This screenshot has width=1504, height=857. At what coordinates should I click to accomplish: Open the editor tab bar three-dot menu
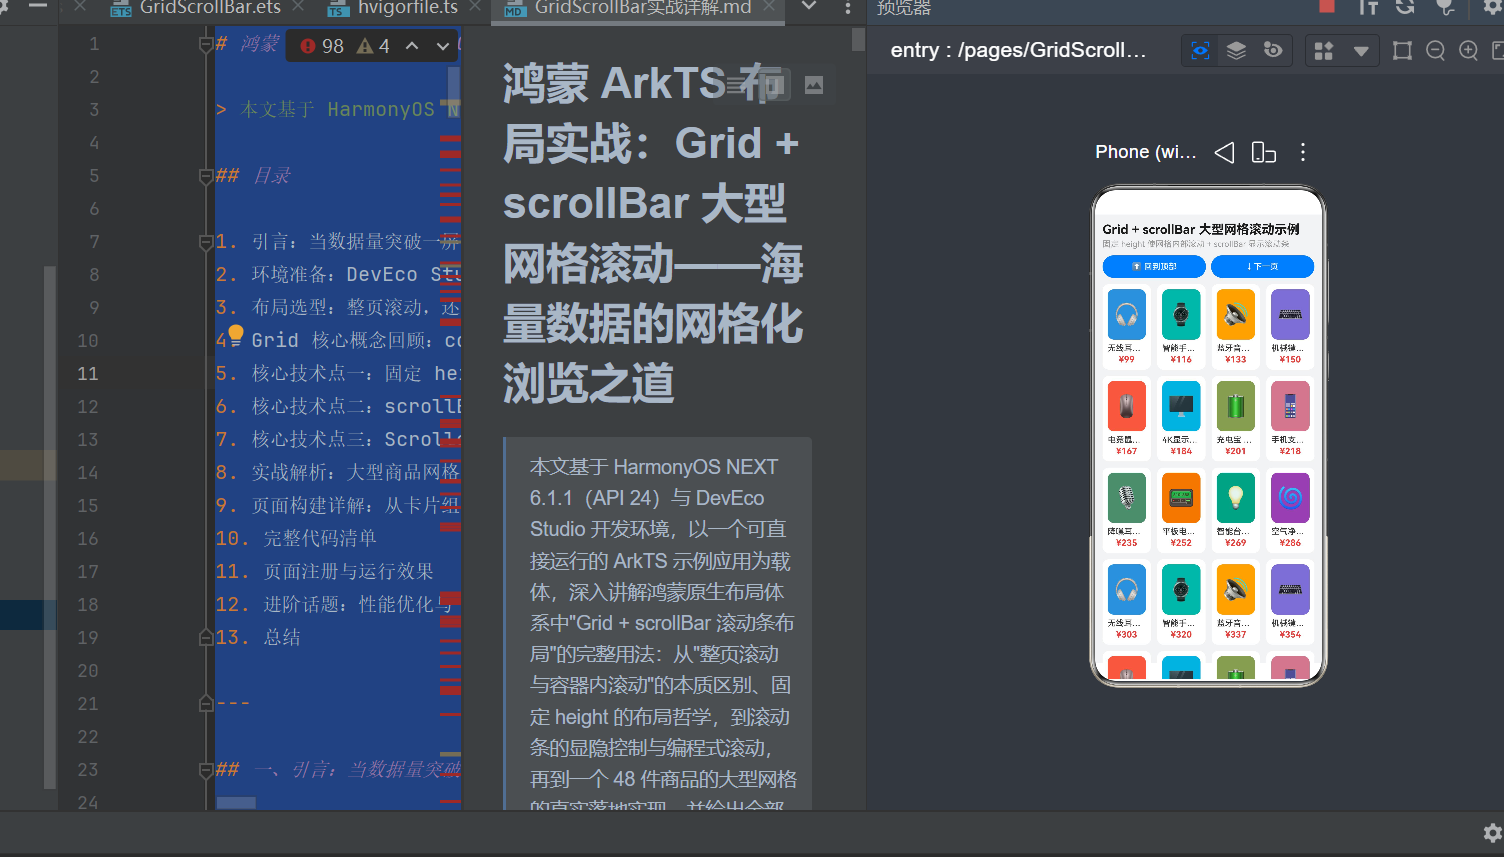click(848, 8)
